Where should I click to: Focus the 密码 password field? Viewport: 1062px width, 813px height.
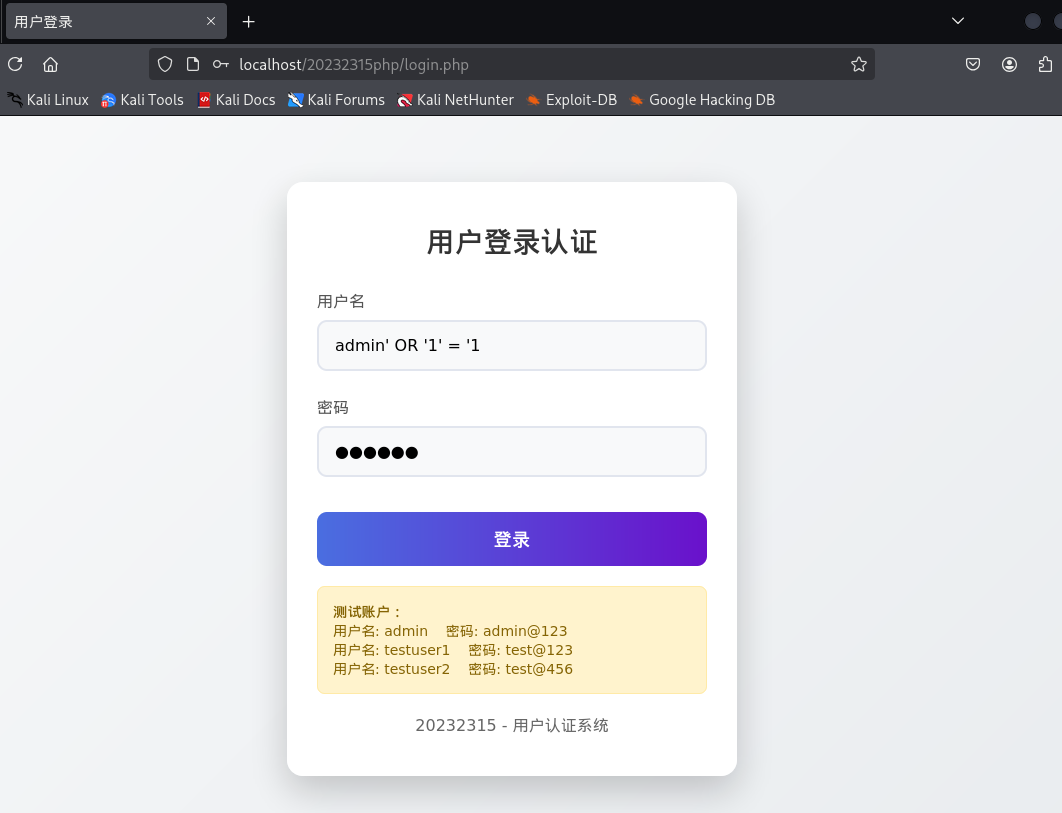click(512, 452)
